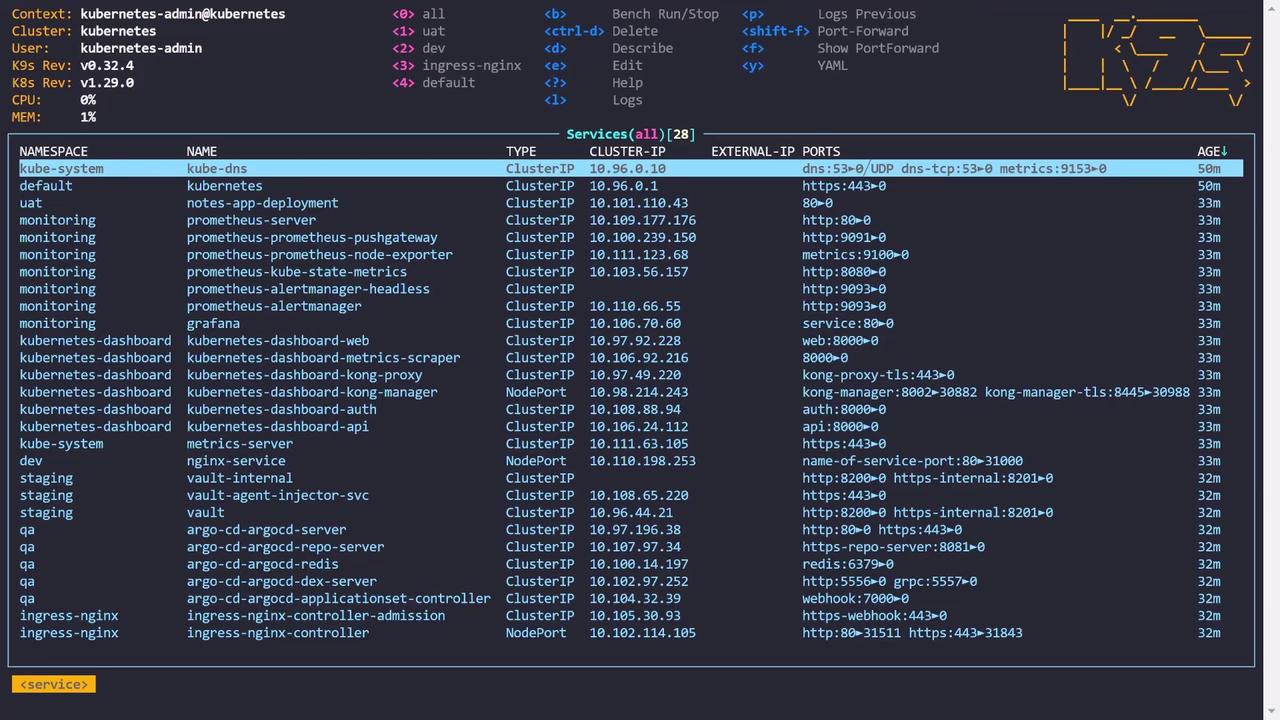The height and width of the screenshot is (720, 1280).
Task: Select the all namespaces shortcut
Action: (x=433, y=14)
